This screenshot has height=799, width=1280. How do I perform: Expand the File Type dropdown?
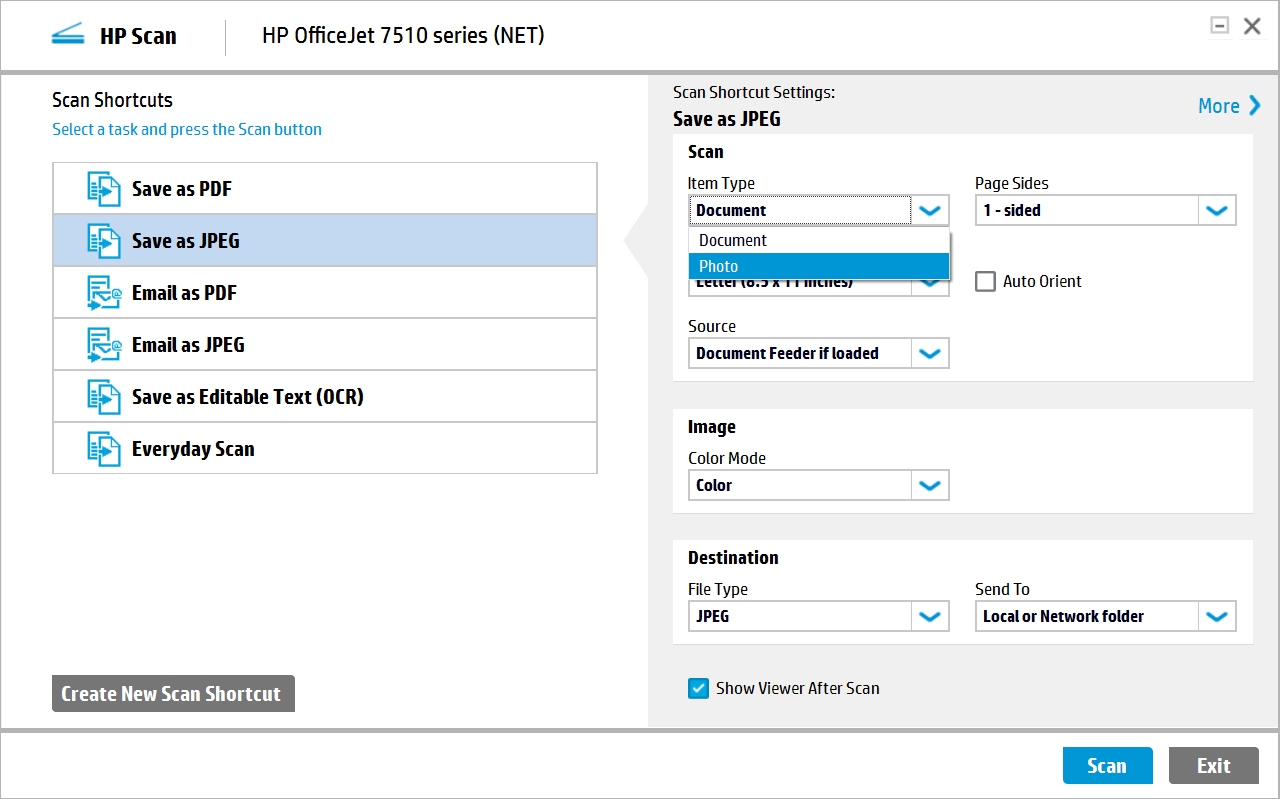tap(929, 616)
